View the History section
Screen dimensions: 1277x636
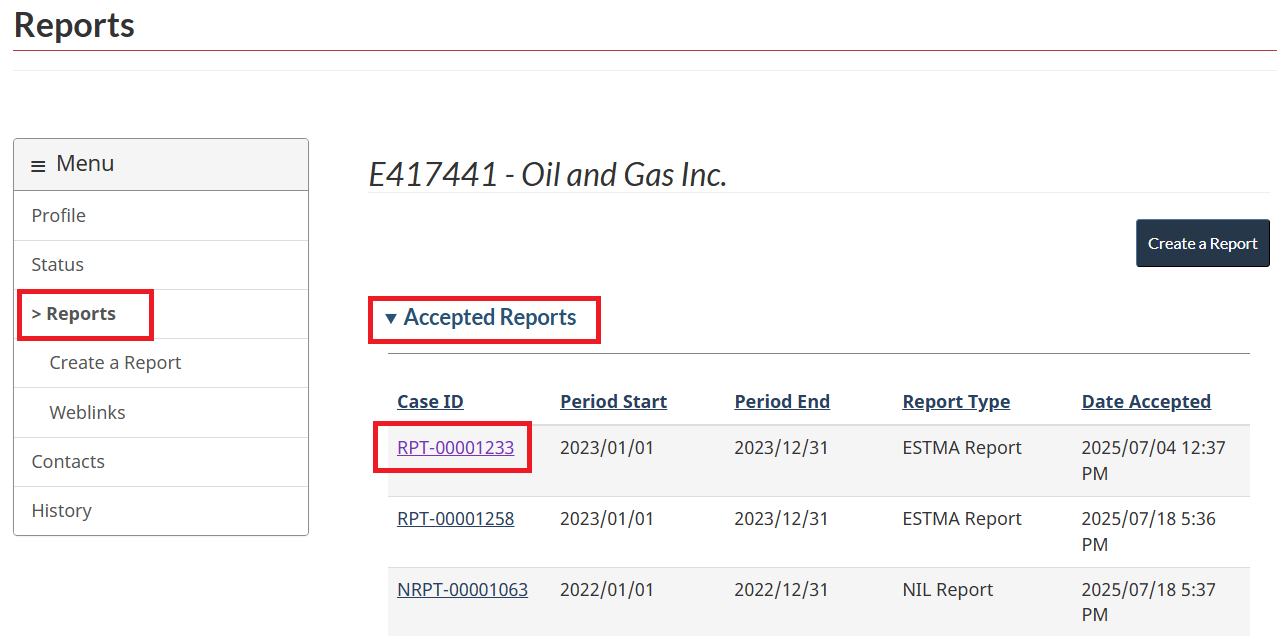[x=61, y=510]
